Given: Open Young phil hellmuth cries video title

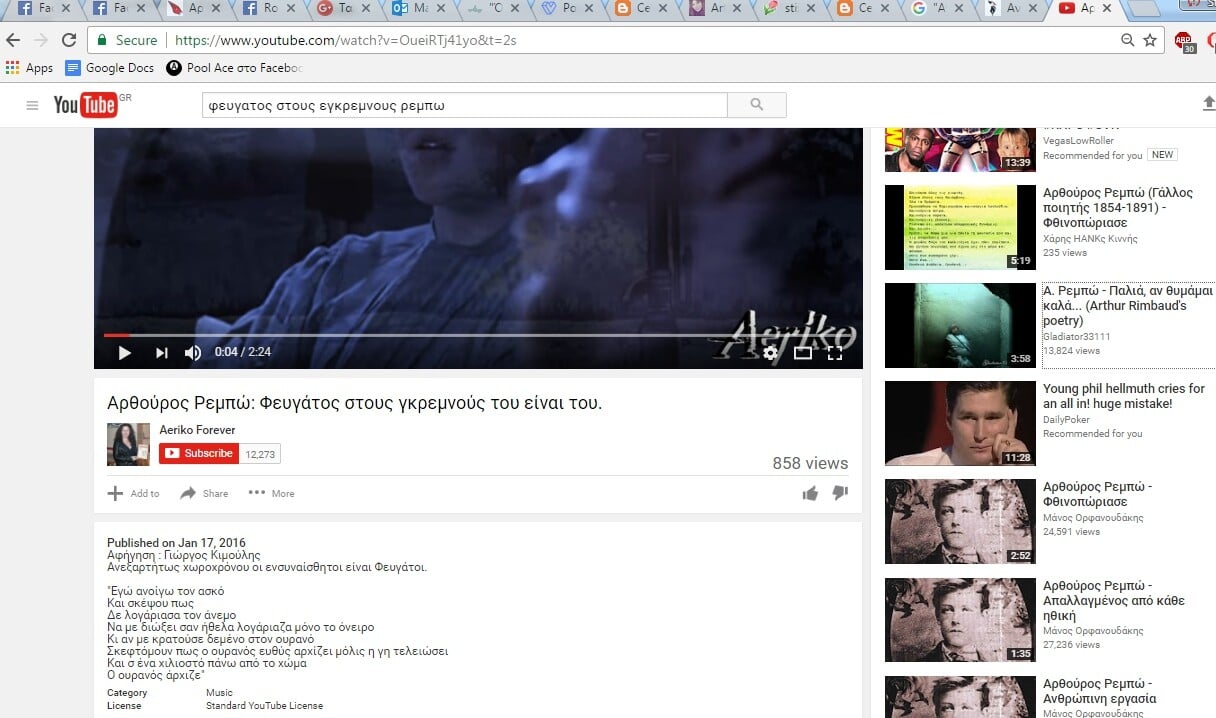Looking at the screenshot, I should (x=1124, y=396).
